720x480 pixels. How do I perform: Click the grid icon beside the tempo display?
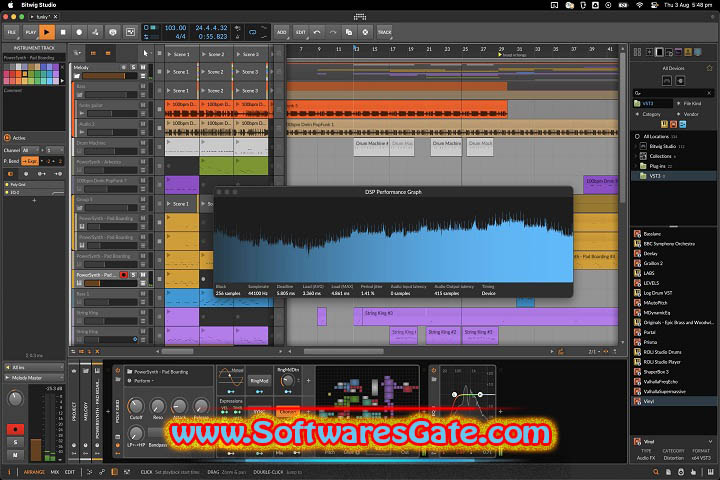coord(131,32)
